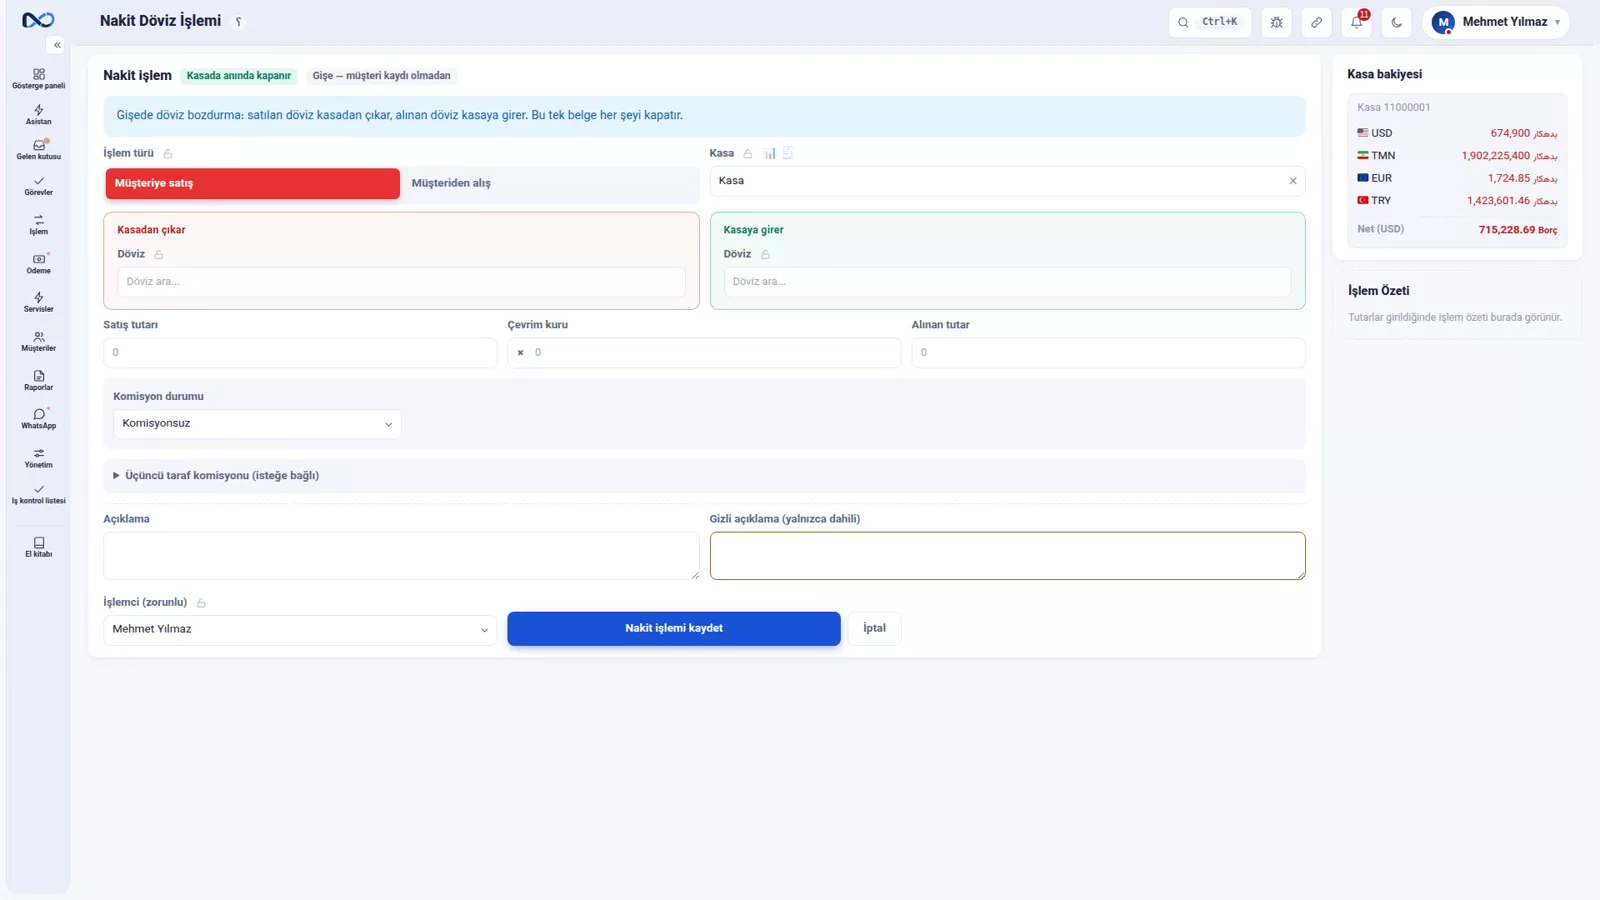This screenshot has width=1600, height=900.
Task: Toggle dark mode with the moon icon
Action: [x=1397, y=22]
